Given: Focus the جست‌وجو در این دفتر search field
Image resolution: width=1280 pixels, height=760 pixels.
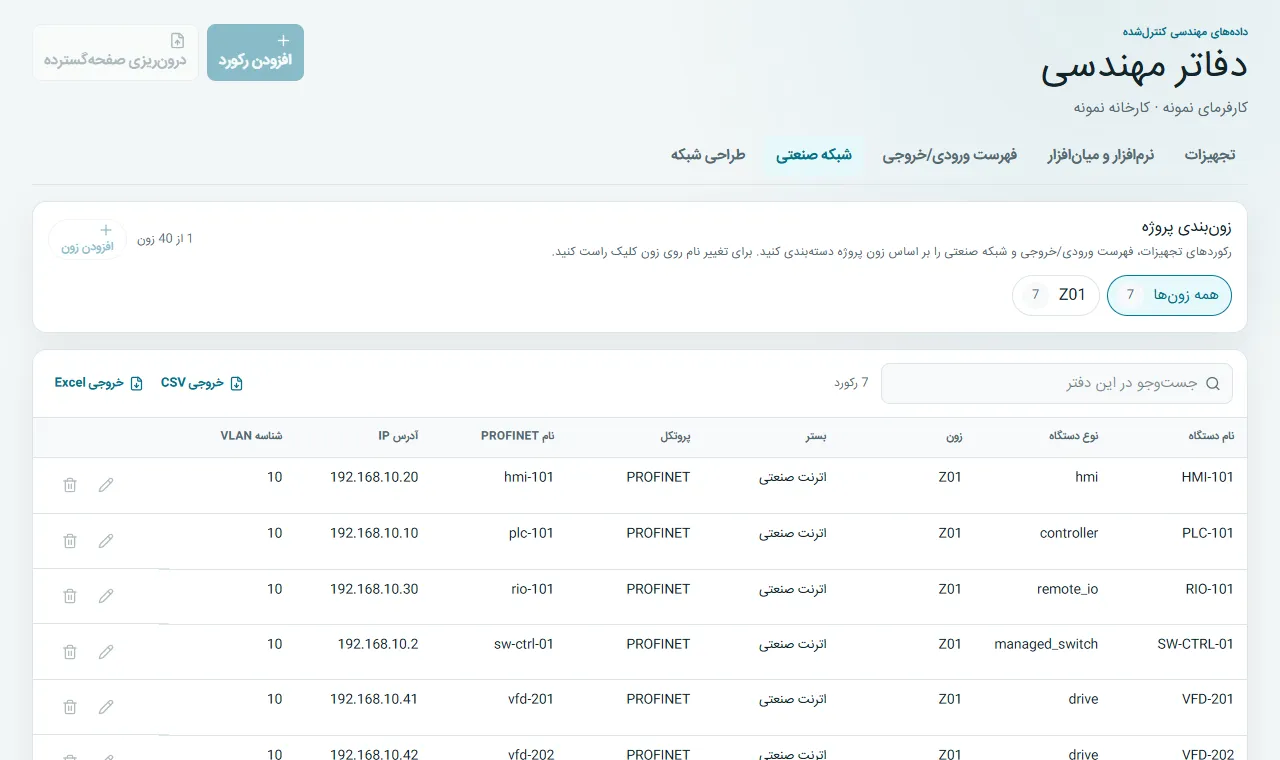Looking at the screenshot, I should coord(1057,383).
